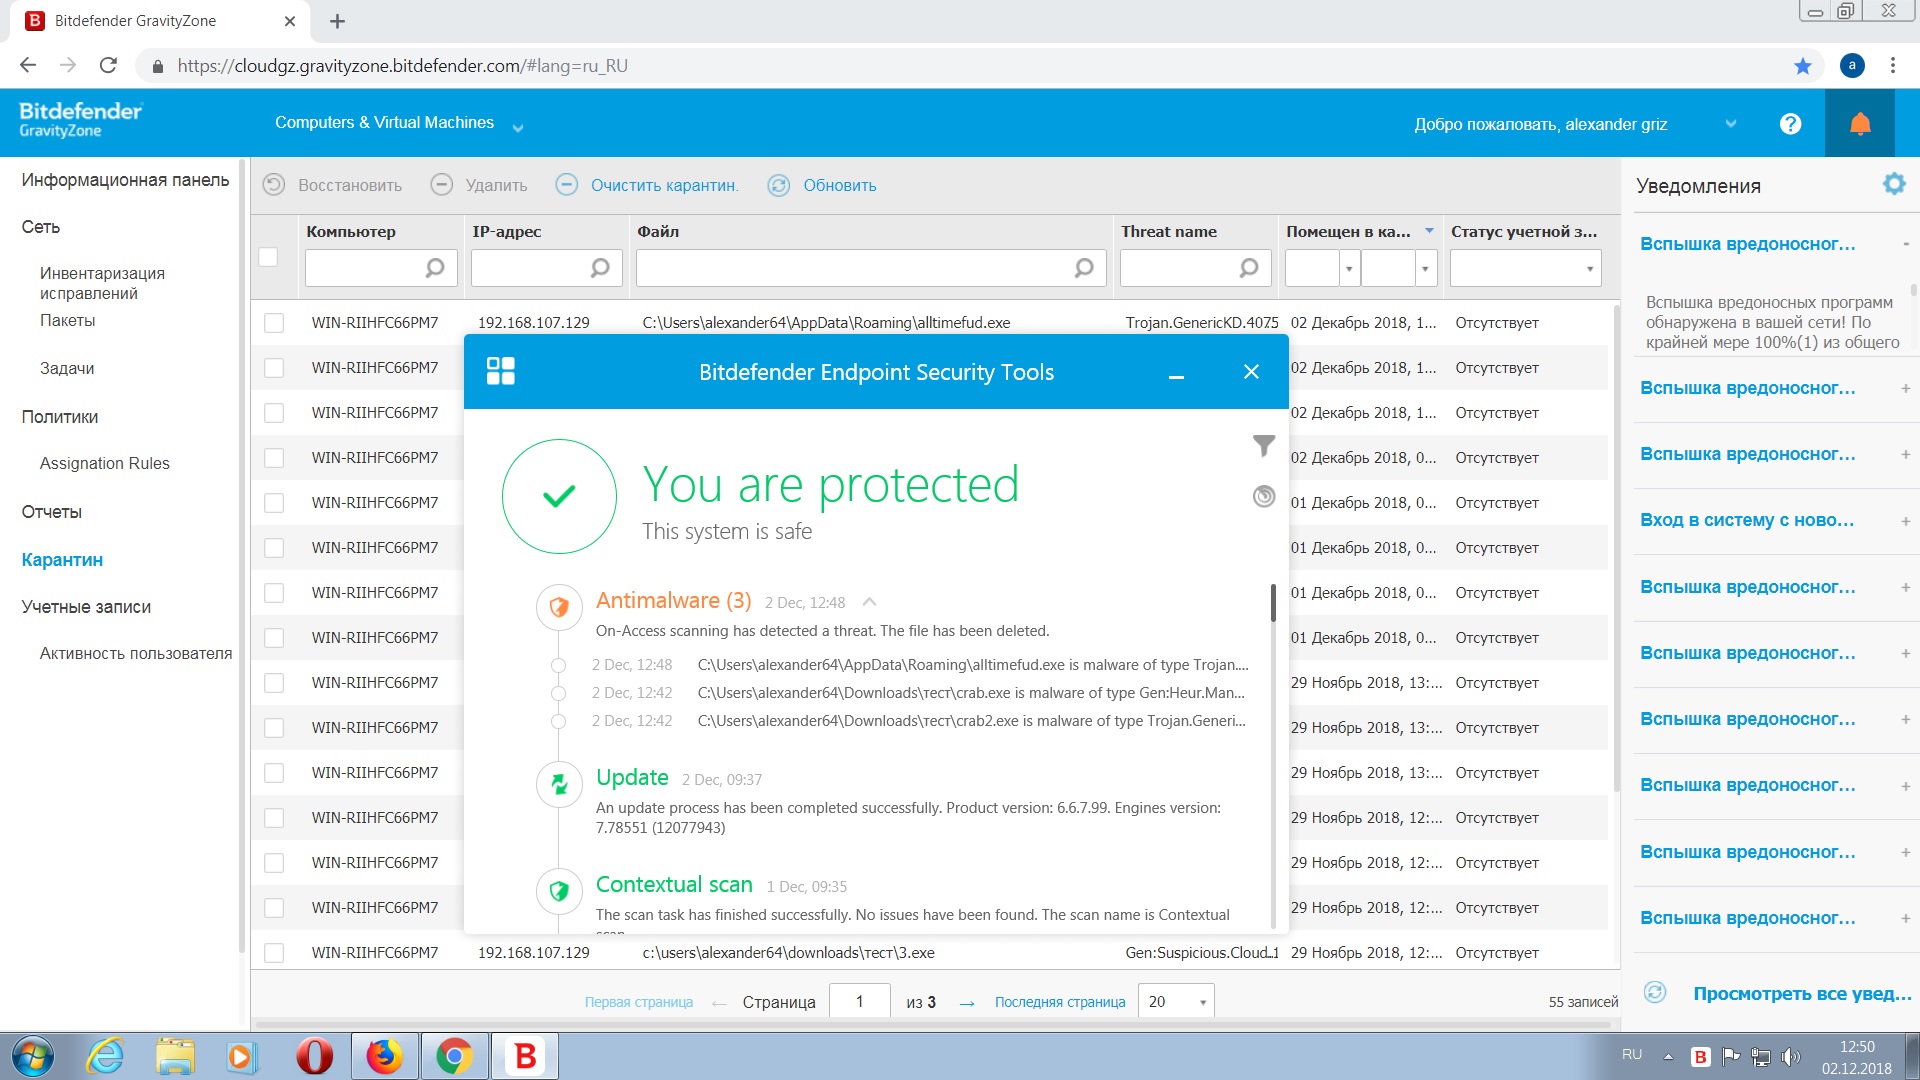1920x1080 pixels.
Task: Select the checkbox for the 3.exe row
Action: pyautogui.click(x=273, y=953)
